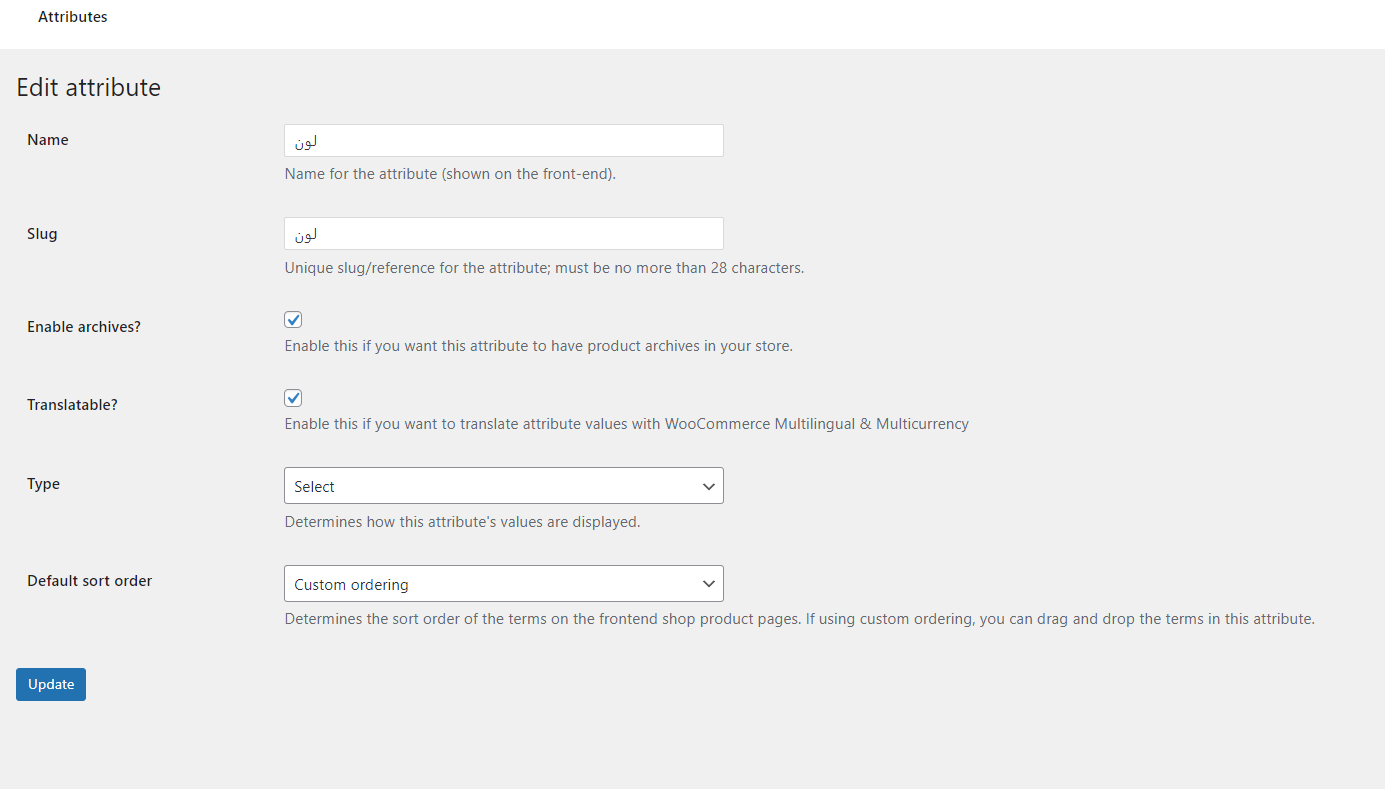Image resolution: width=1385 pixels, height=789 pixels.
Task: Click the Edit attribute heading
Action: tap(89, 88)
